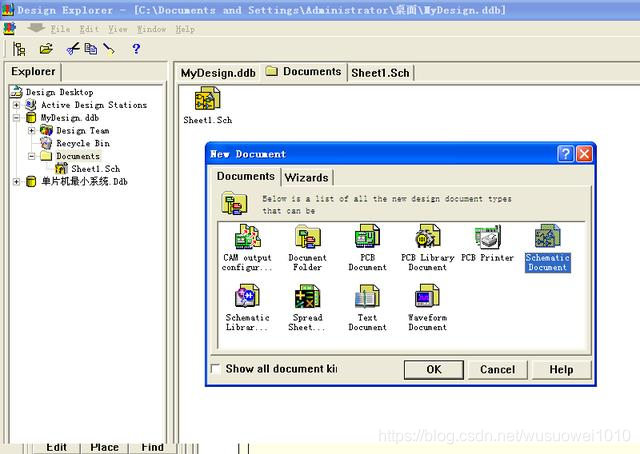Switch to the Wizards tab
Image resolution: width=640 pixels, height=454 pixels.
[x=307, y=178]
